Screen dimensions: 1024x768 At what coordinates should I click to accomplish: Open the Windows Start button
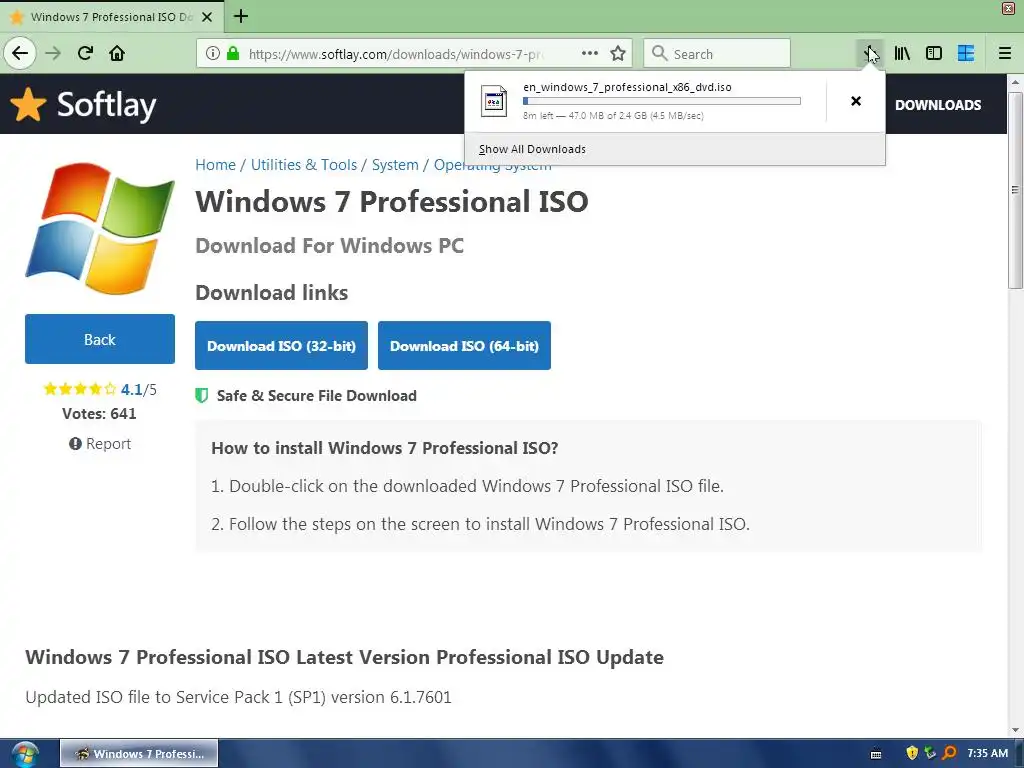point(25,754)
